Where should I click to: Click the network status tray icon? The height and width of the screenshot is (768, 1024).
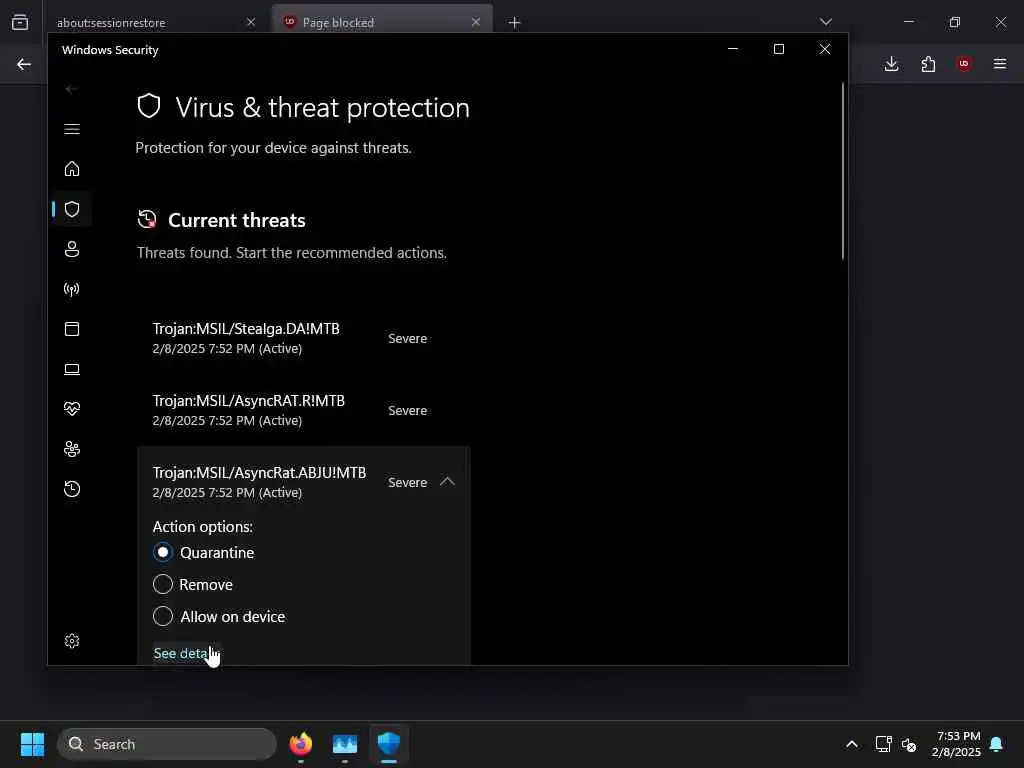point(883,744)
